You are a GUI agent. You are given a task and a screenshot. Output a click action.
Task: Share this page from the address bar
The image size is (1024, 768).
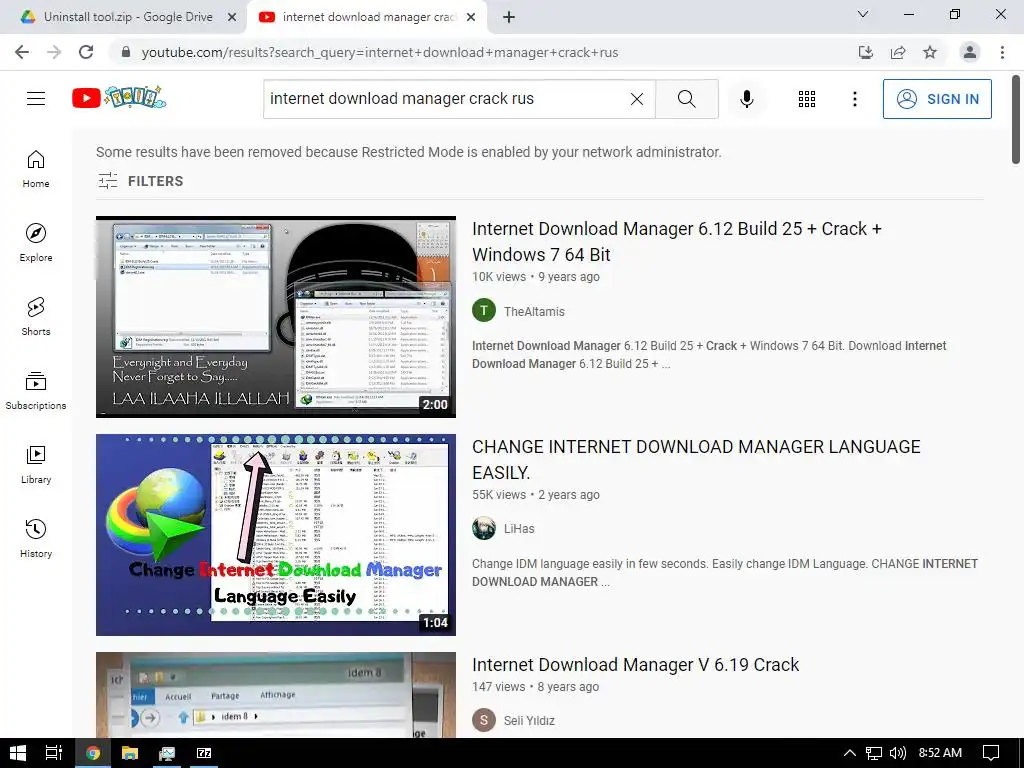tap(898, 52)
